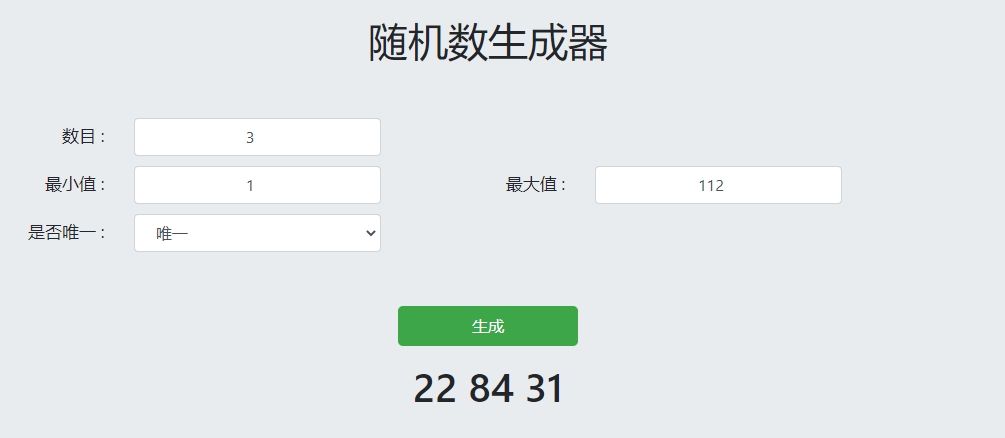Focus the 数目 input field
This screenshot has height=438, width=1005.
(257, 137)
